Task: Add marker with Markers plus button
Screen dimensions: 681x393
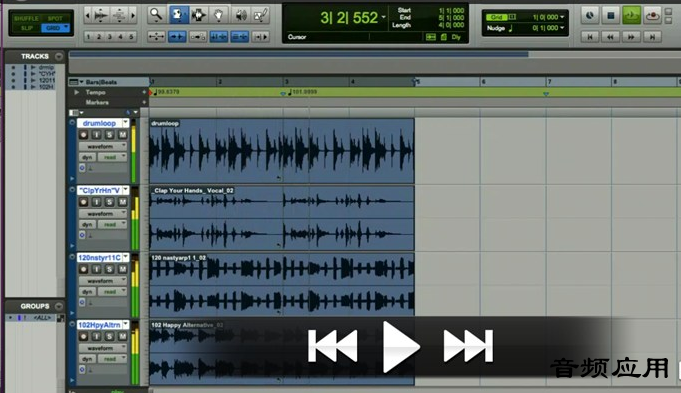Action: [144, 102]
